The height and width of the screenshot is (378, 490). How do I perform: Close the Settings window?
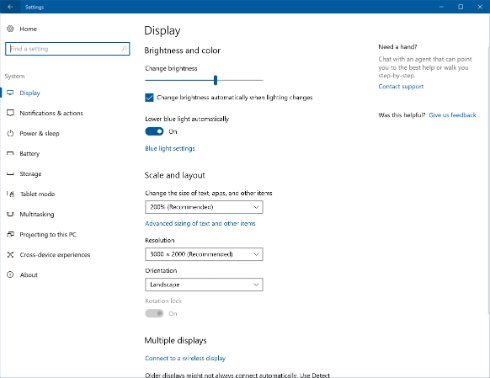click(x=480, y=7)
